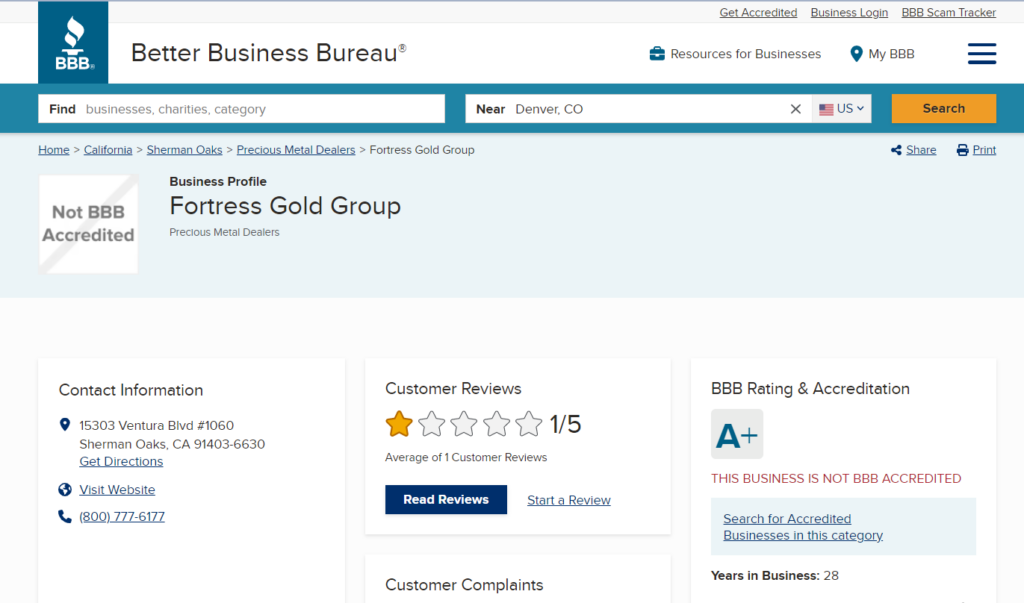
Task: Click Start a Review link
Action: tap(569, 500)
